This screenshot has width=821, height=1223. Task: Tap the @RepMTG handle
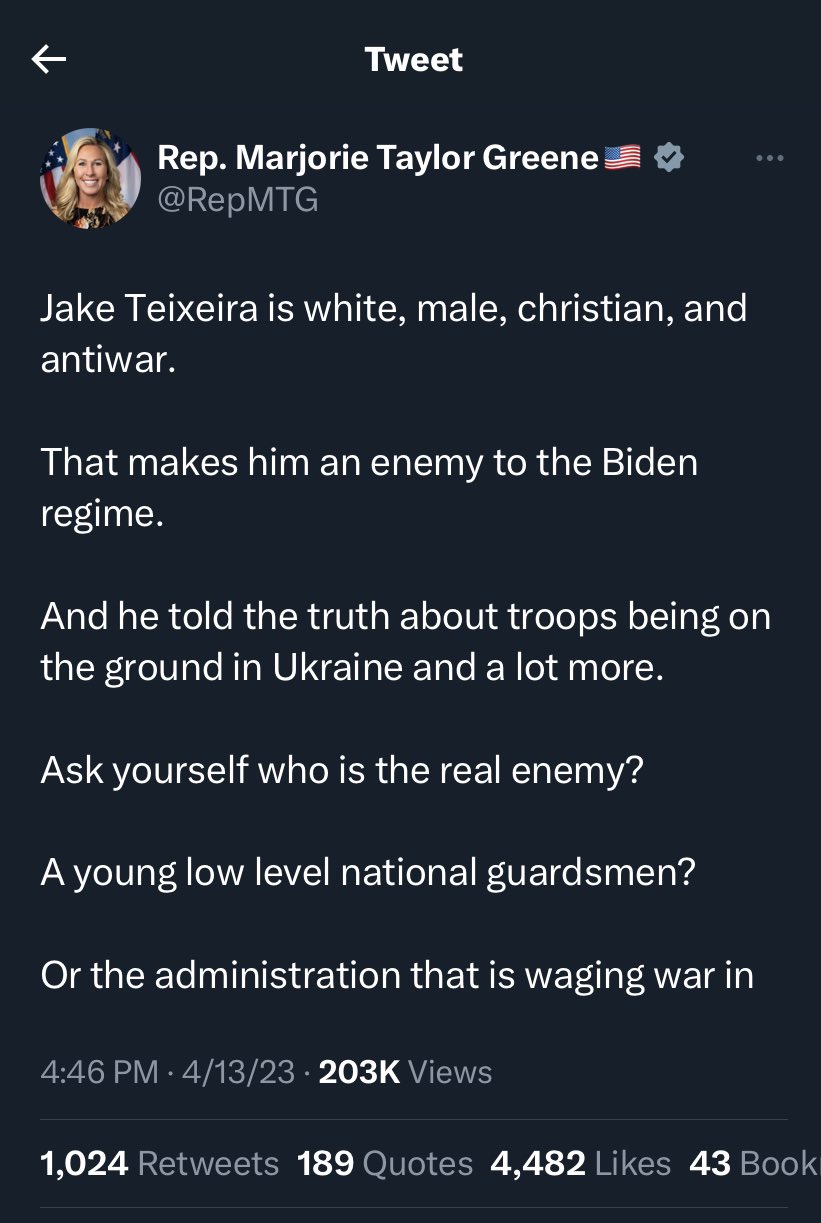[238, 200]
